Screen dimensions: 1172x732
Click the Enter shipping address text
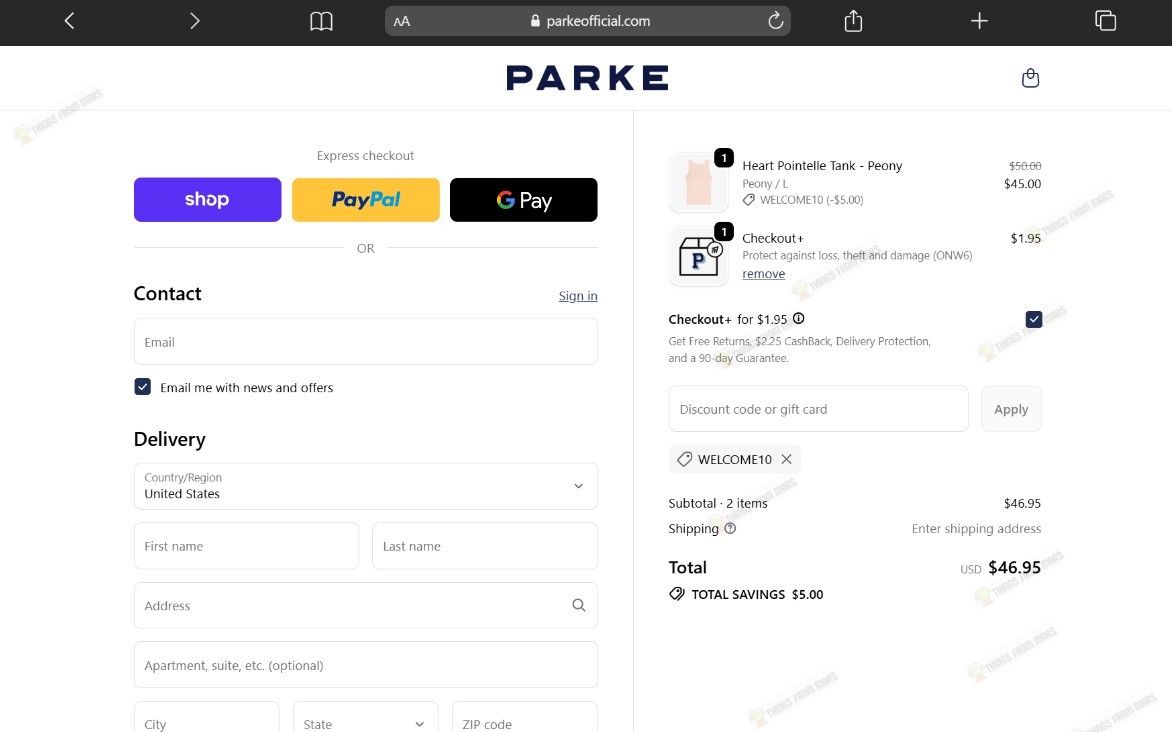[x=976, y=529]
